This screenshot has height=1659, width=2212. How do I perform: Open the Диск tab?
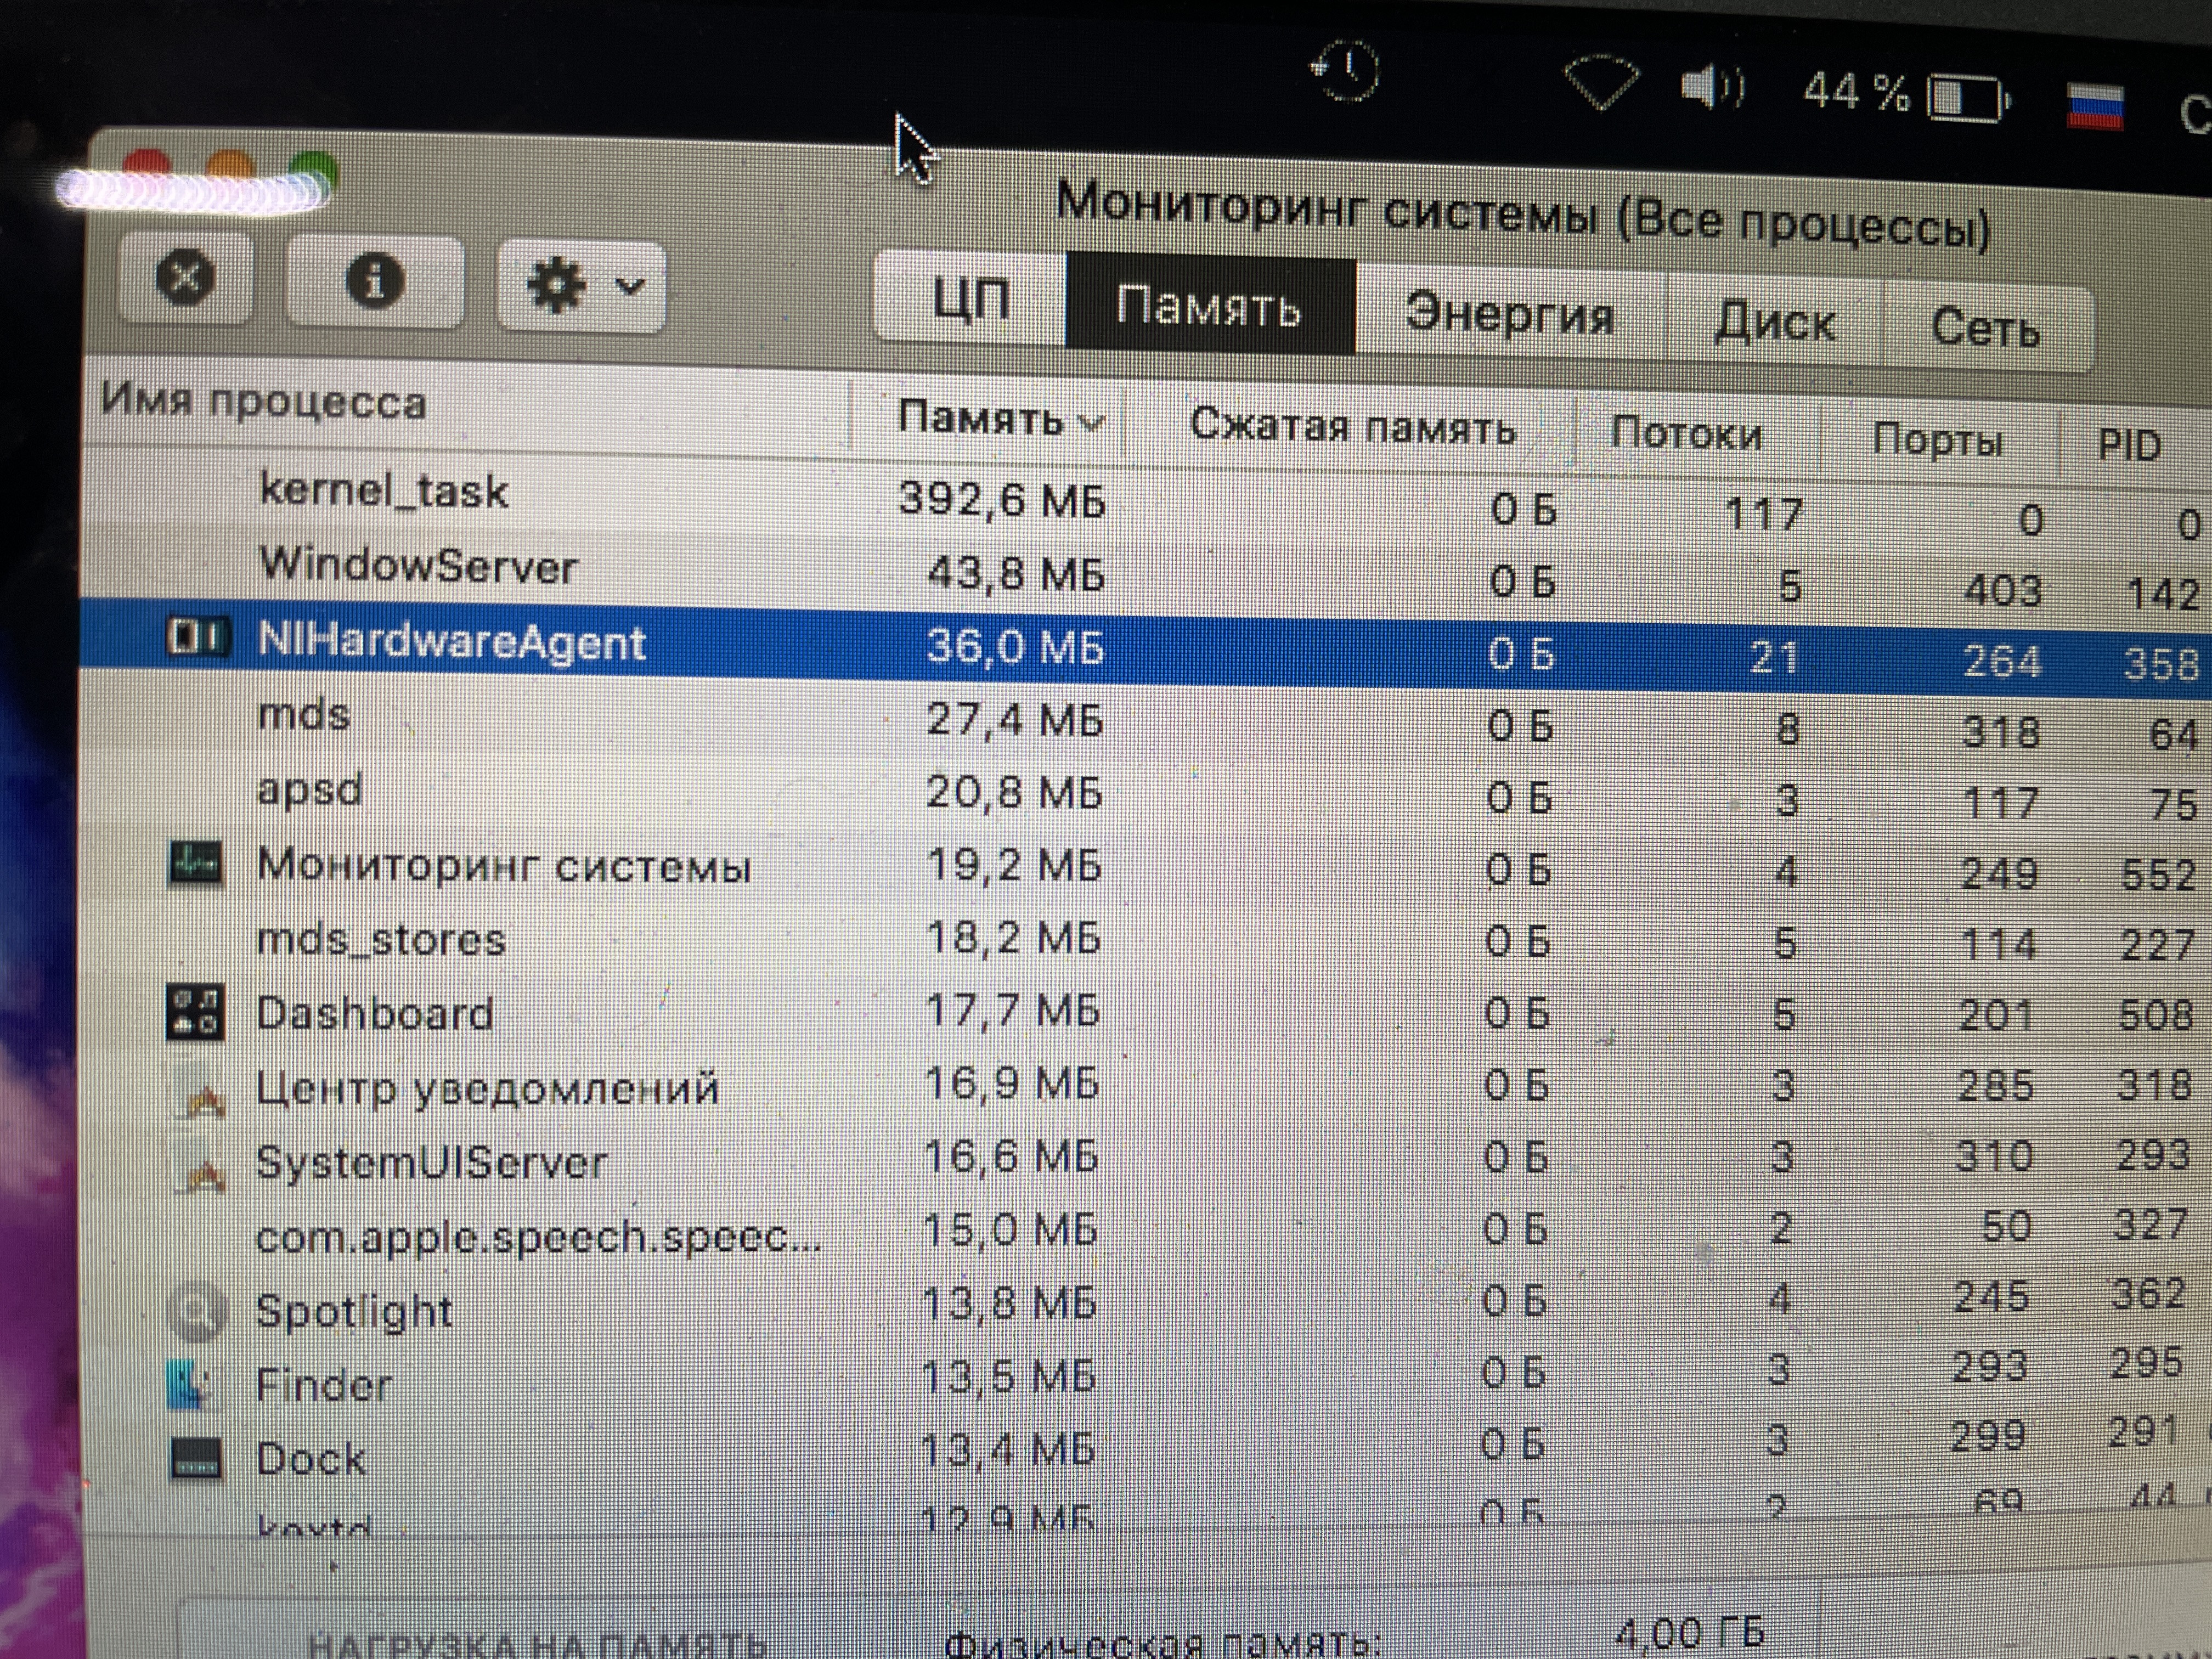click(x=1774, y=322)
